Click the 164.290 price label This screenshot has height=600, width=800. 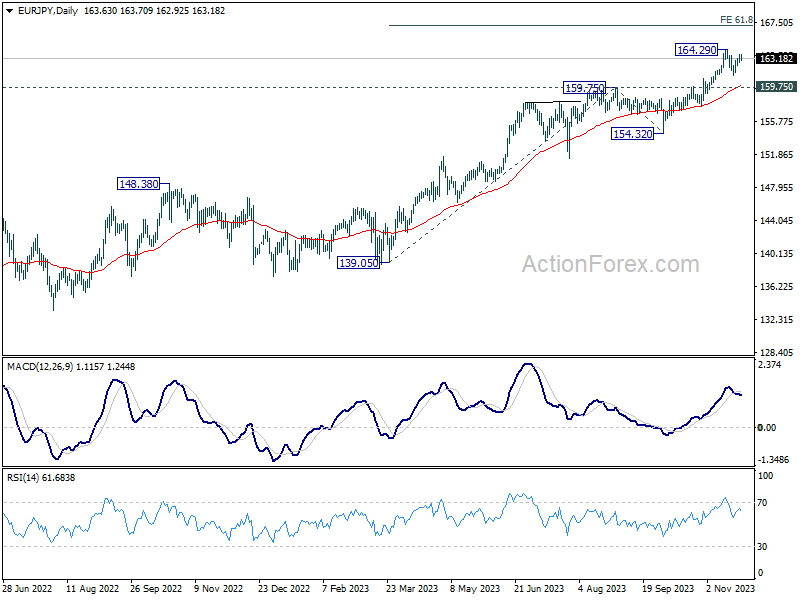696,49
